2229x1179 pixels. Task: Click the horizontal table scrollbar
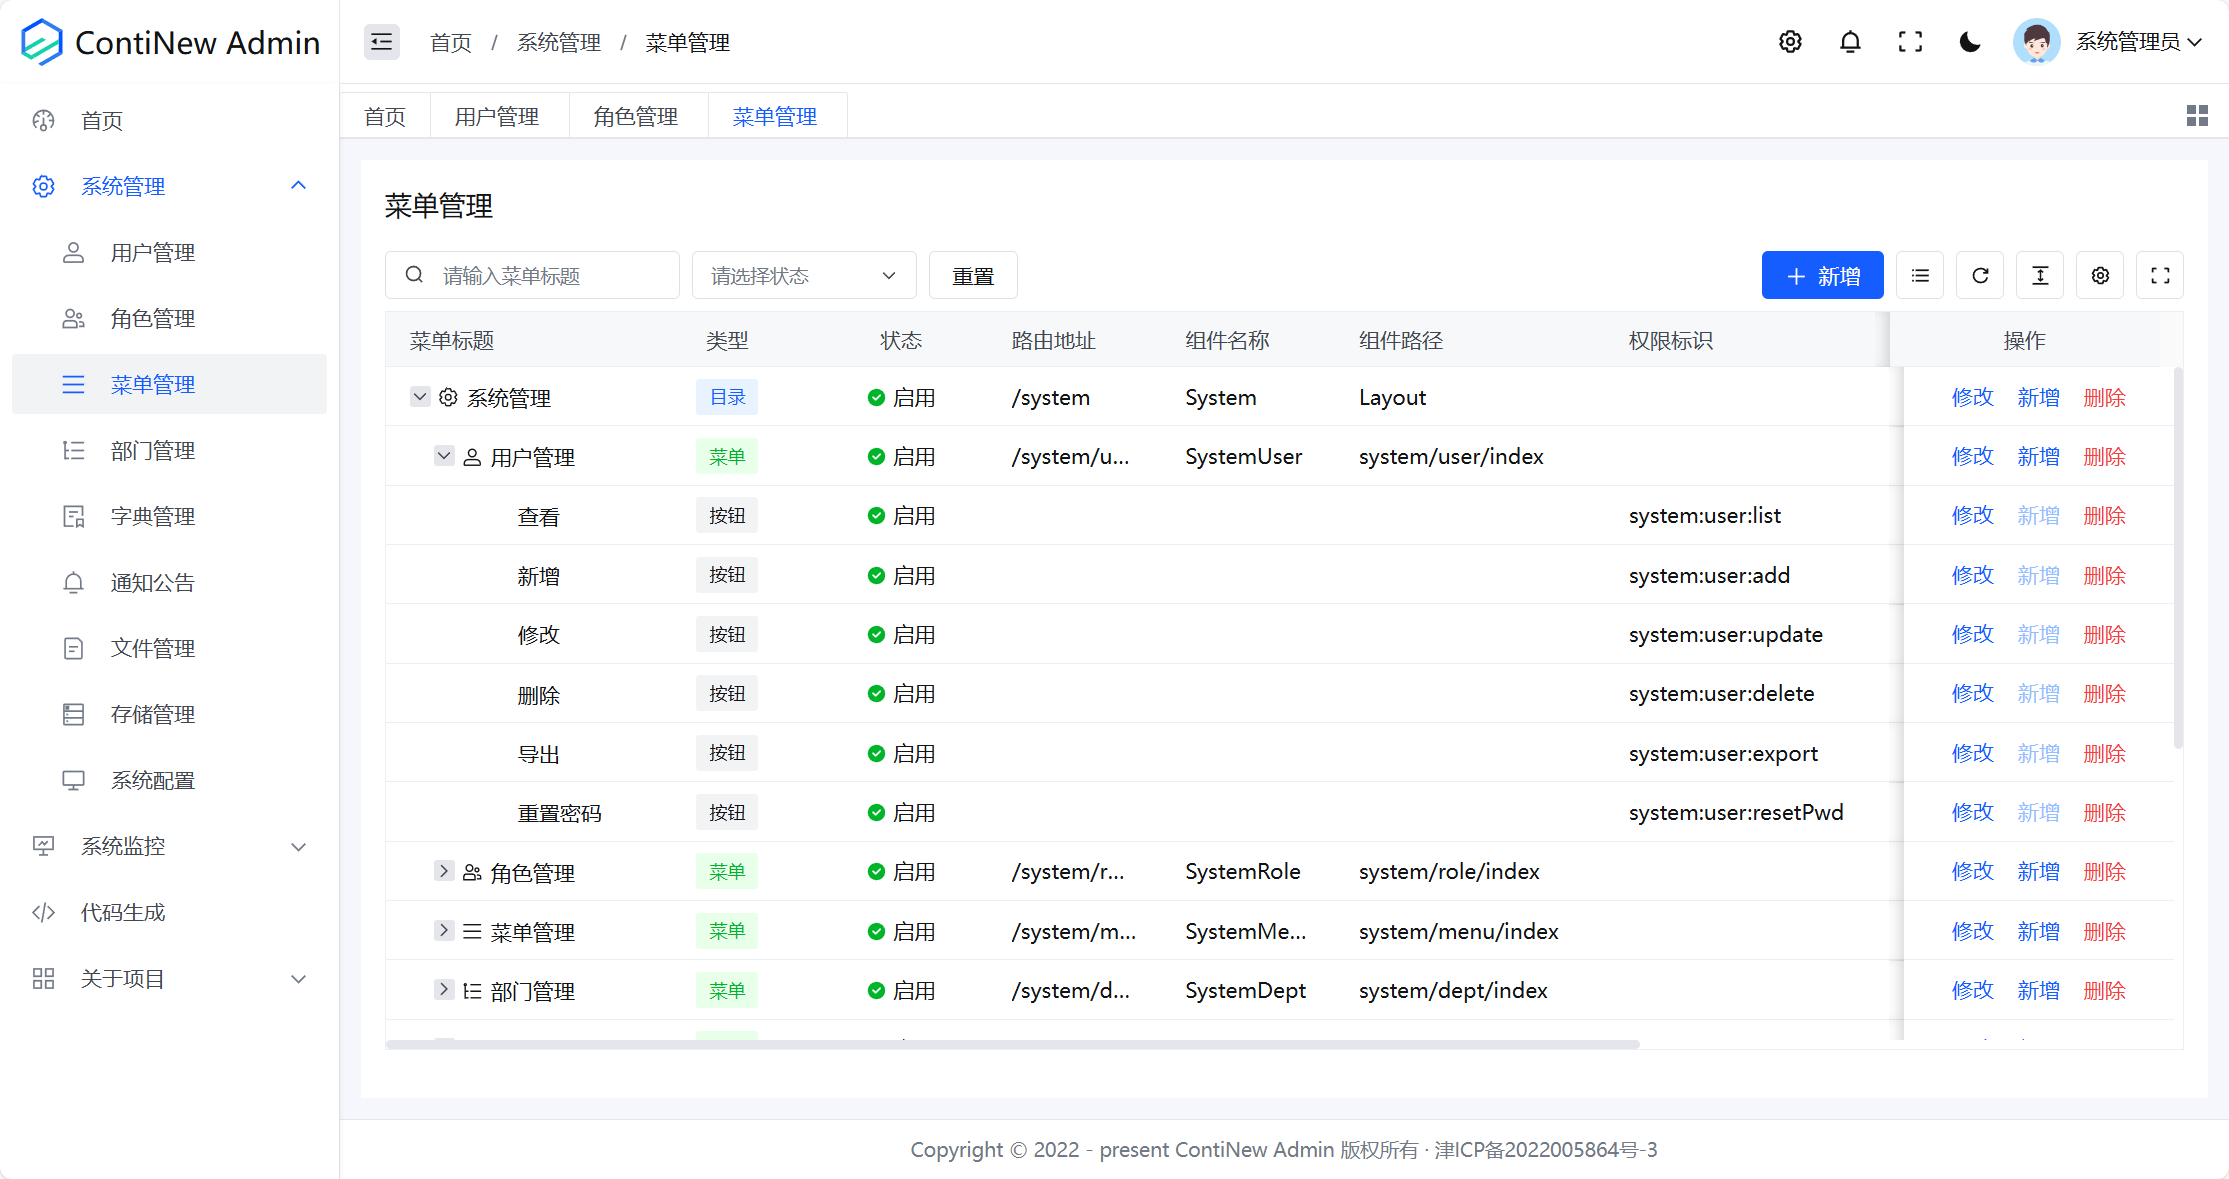click(x=1010, y=1044)
